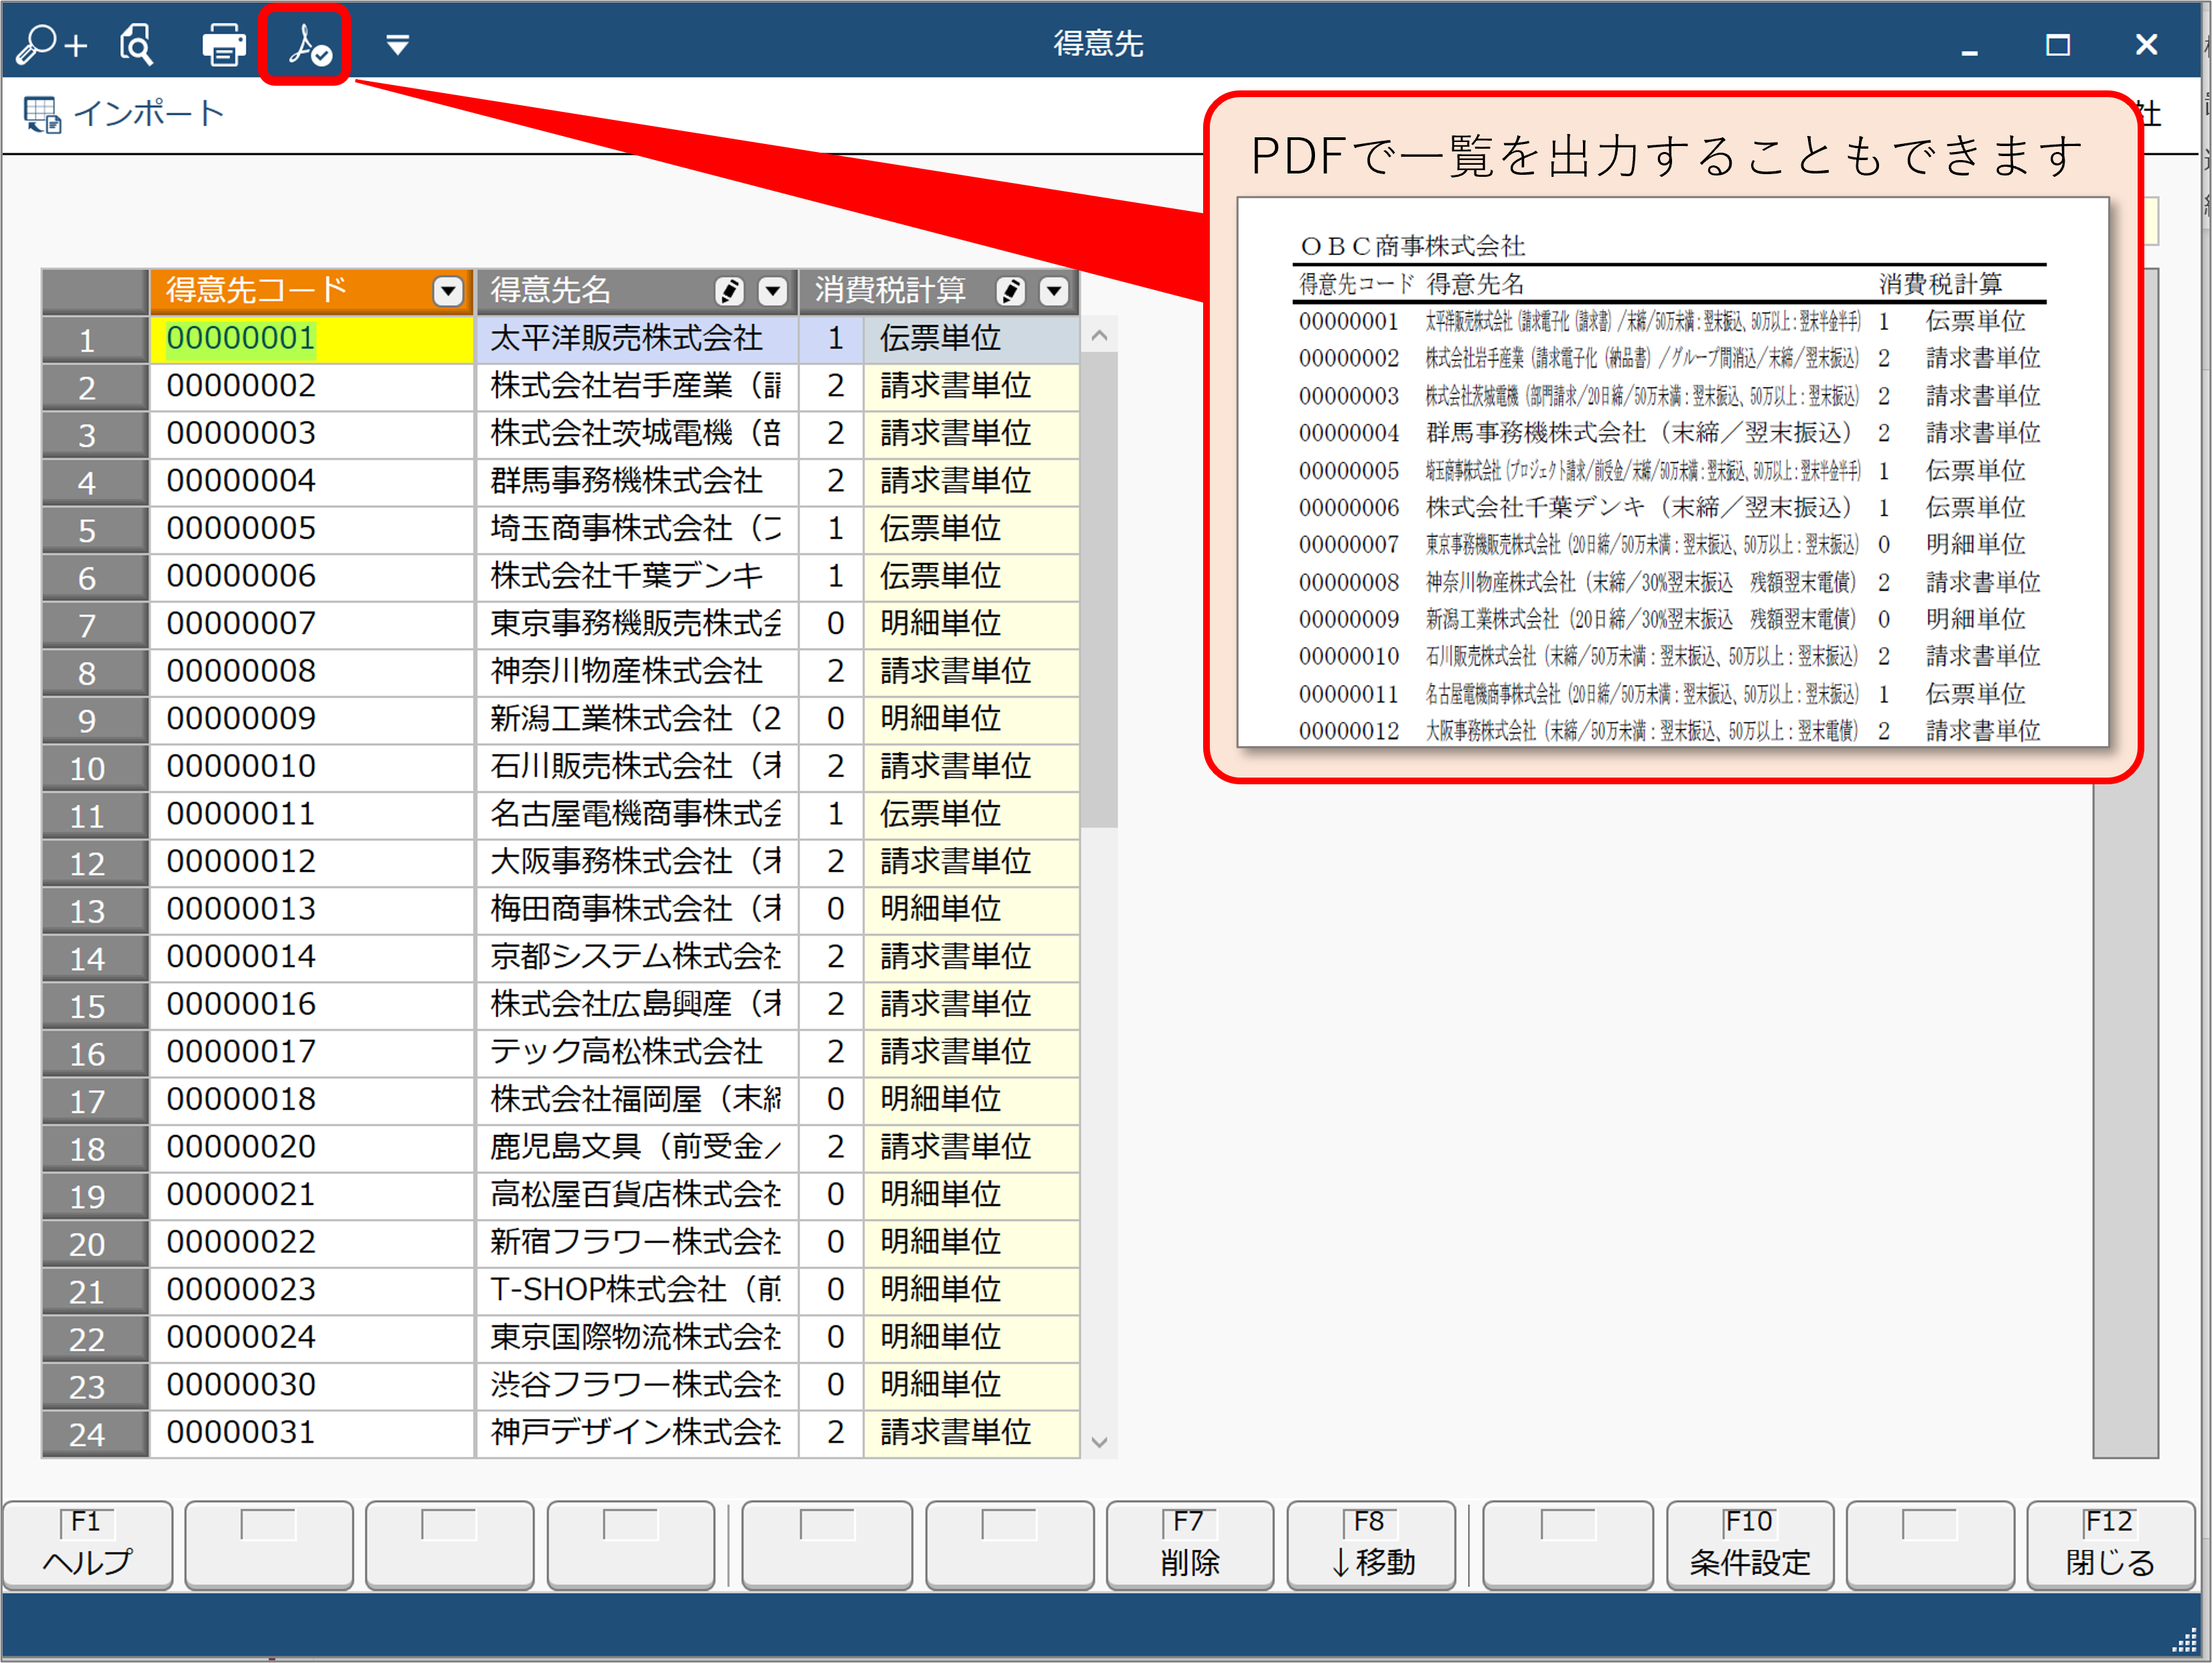
Task: Select 神奈川物産株式会社 name cell
Action: pyautogui.click(x=636, y=672)
